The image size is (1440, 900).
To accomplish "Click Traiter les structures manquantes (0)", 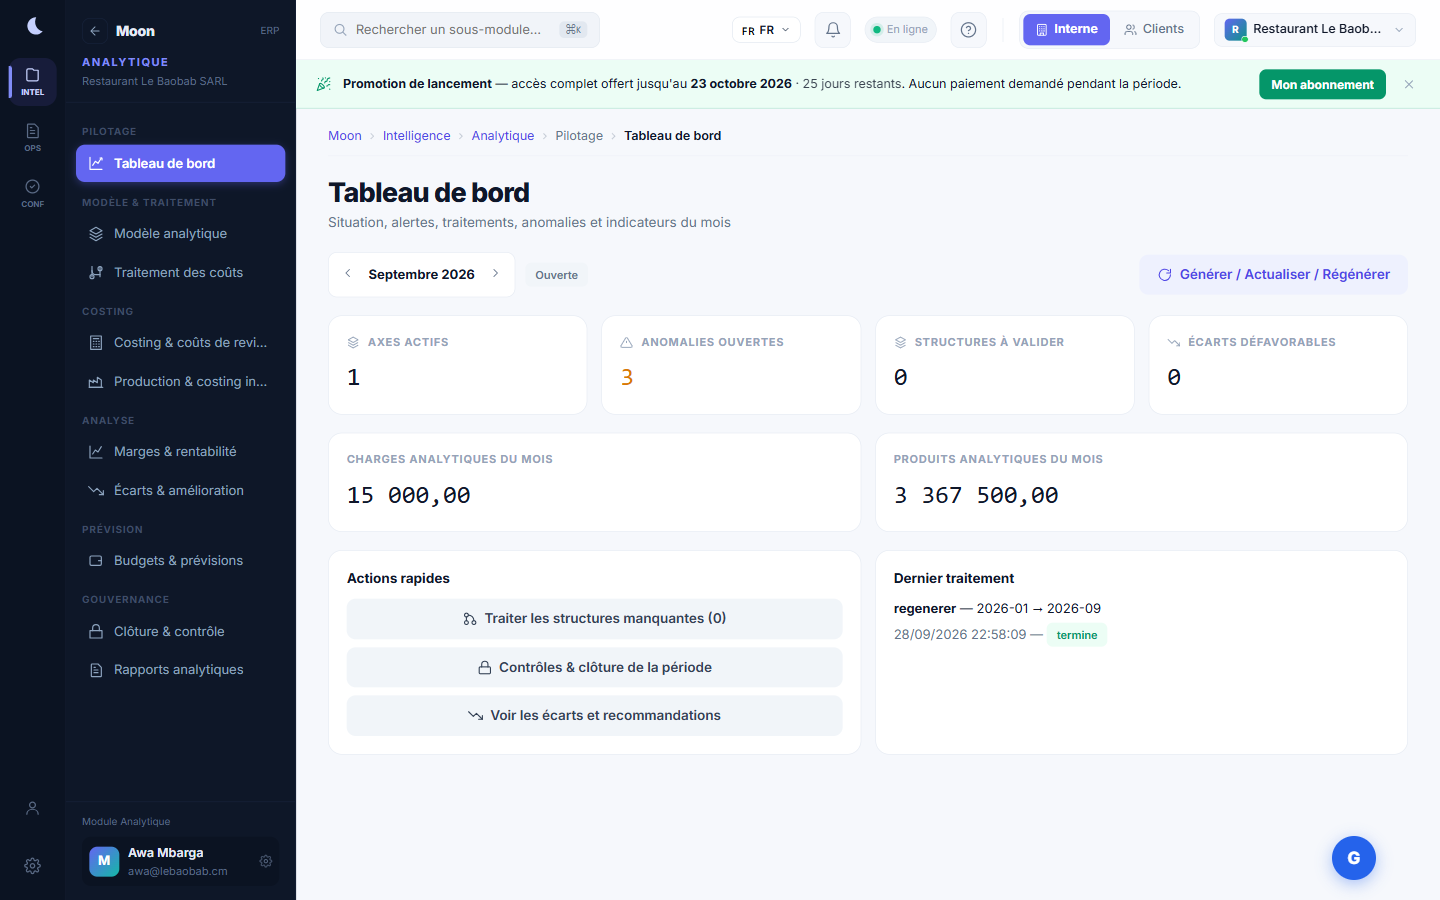I will 595,619.
